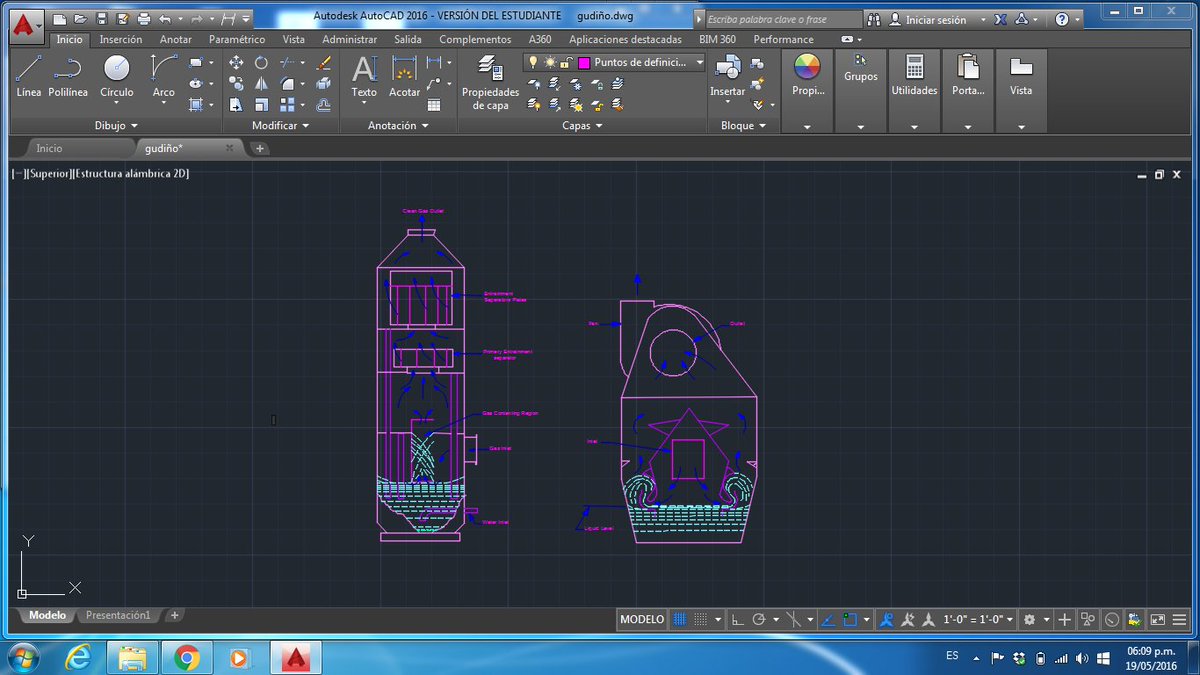Viewport: 1200px width, 675px height.
Task: Click Iniciar sesión to sign in
Action: coord(936,19)
